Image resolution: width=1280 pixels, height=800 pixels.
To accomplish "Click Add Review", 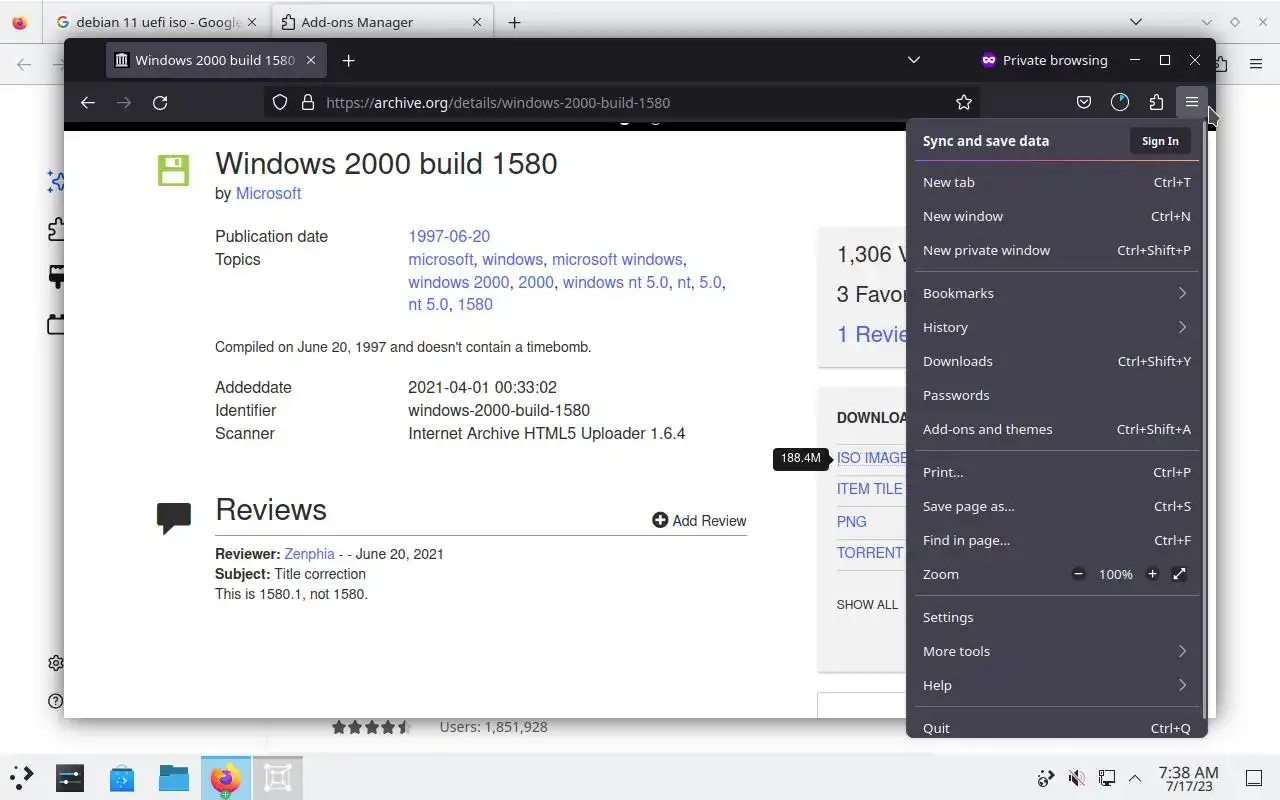I will click(699, 520).
